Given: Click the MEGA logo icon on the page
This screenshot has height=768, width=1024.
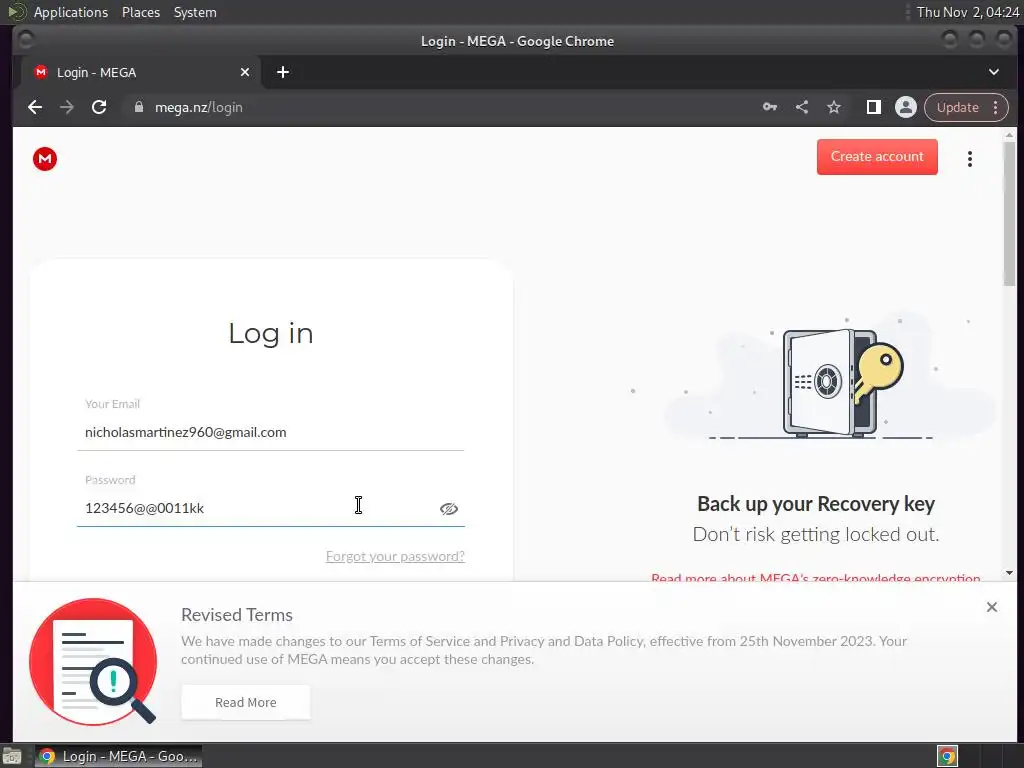Looking at the screenshot, I should 45,159.
